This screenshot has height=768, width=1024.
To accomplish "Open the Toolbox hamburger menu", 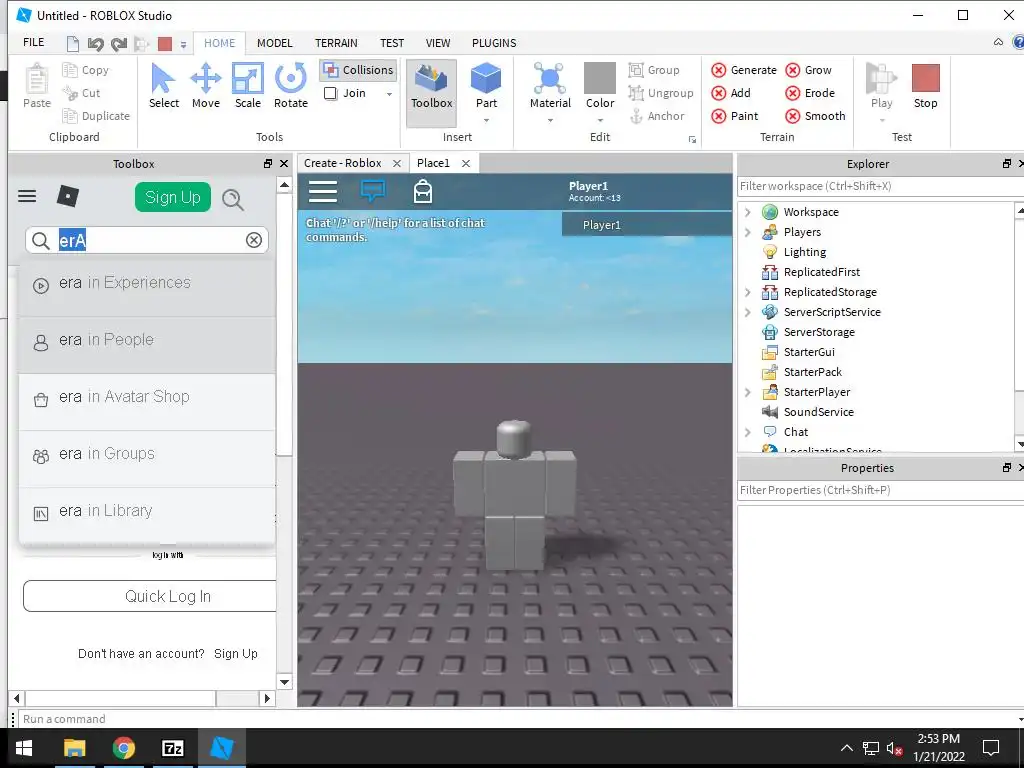I will tap(27, 196).
